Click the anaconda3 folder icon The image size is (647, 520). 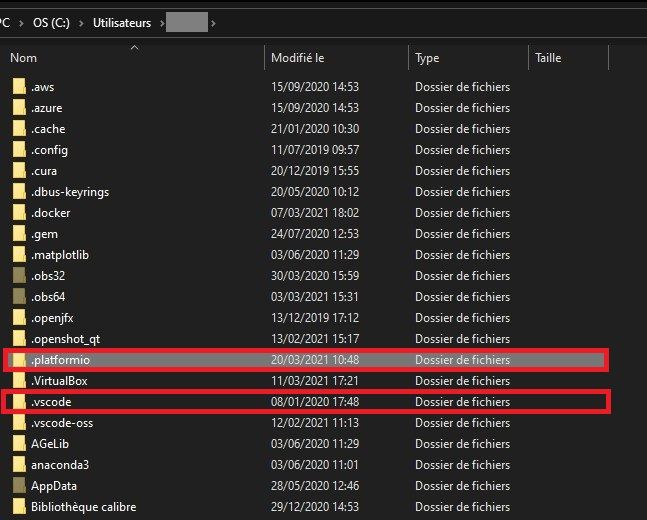point(19,465)
